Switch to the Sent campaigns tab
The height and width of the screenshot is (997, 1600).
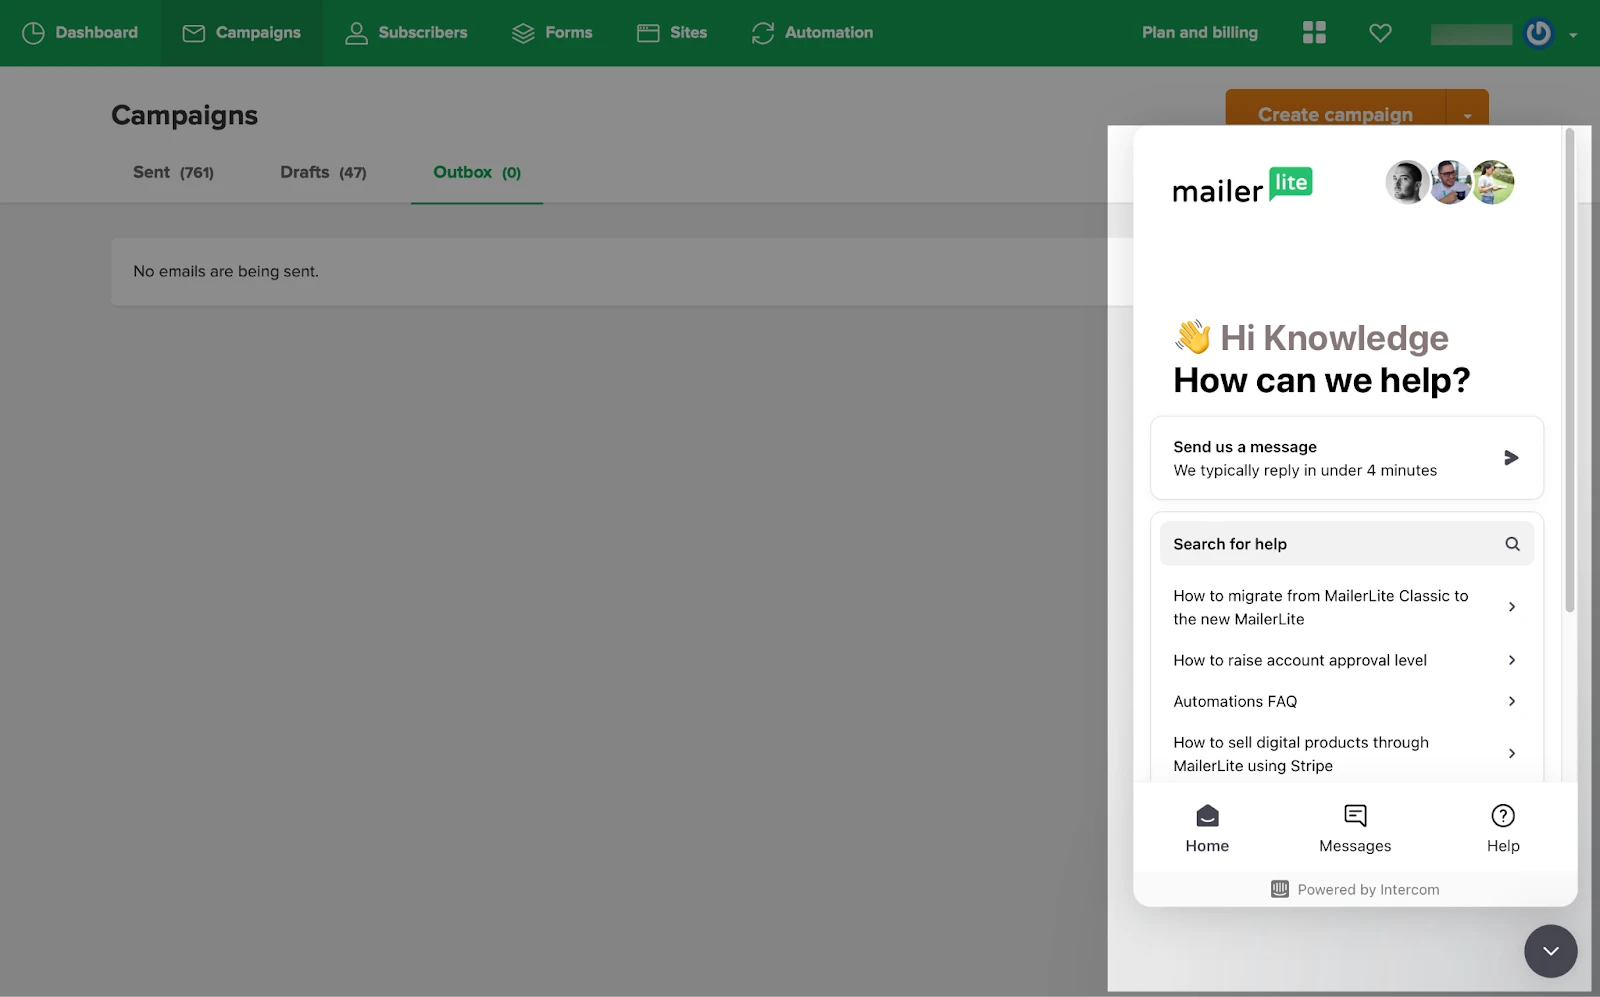[x=173, y=173]
